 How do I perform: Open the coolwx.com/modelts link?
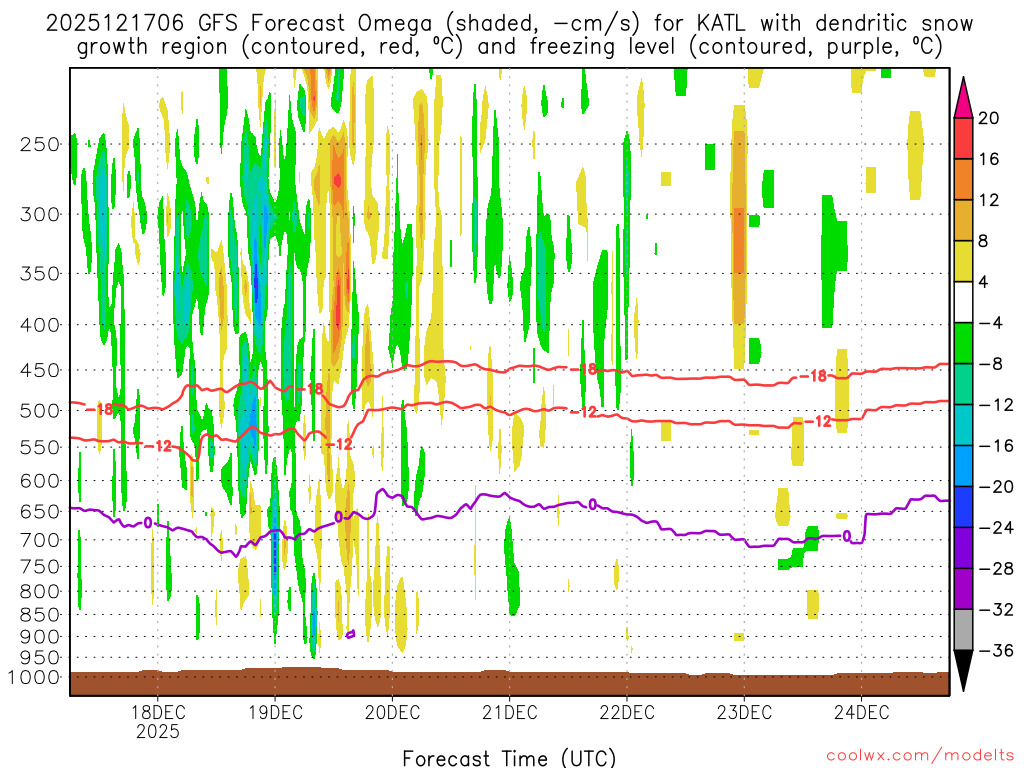(x=919, y=756)
